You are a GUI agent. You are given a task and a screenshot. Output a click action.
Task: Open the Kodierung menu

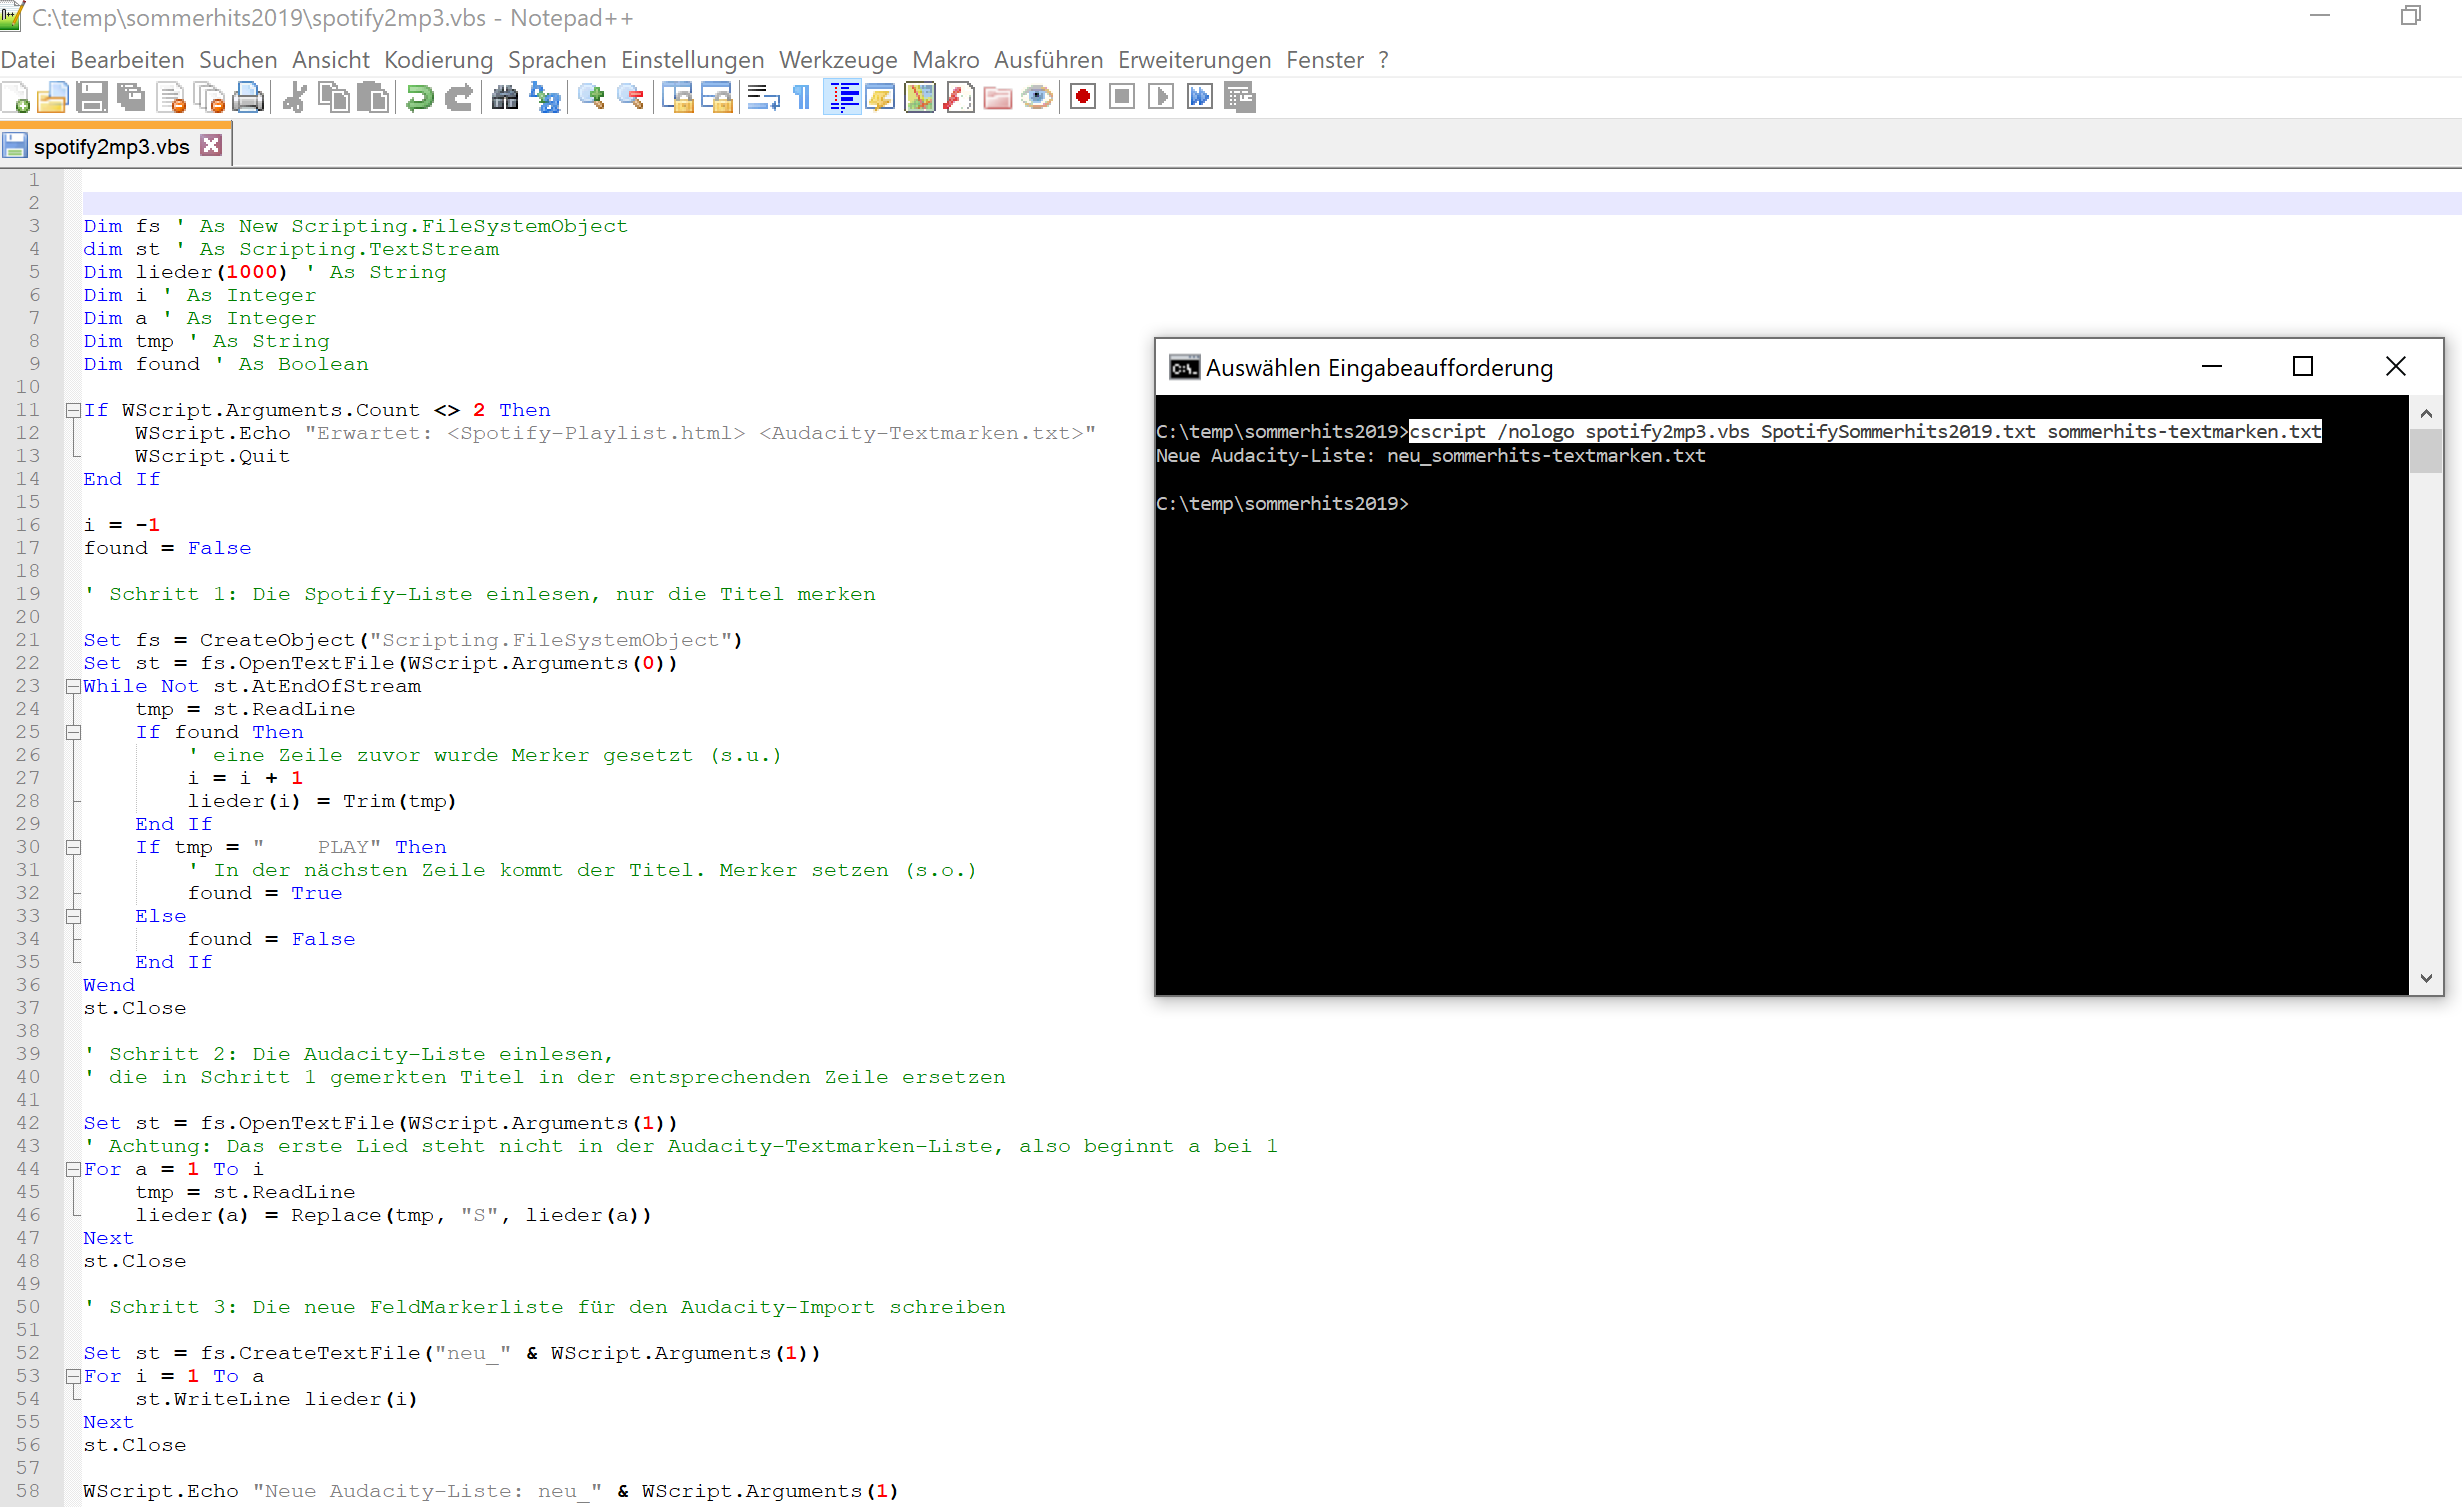click(x=438, y=60)
